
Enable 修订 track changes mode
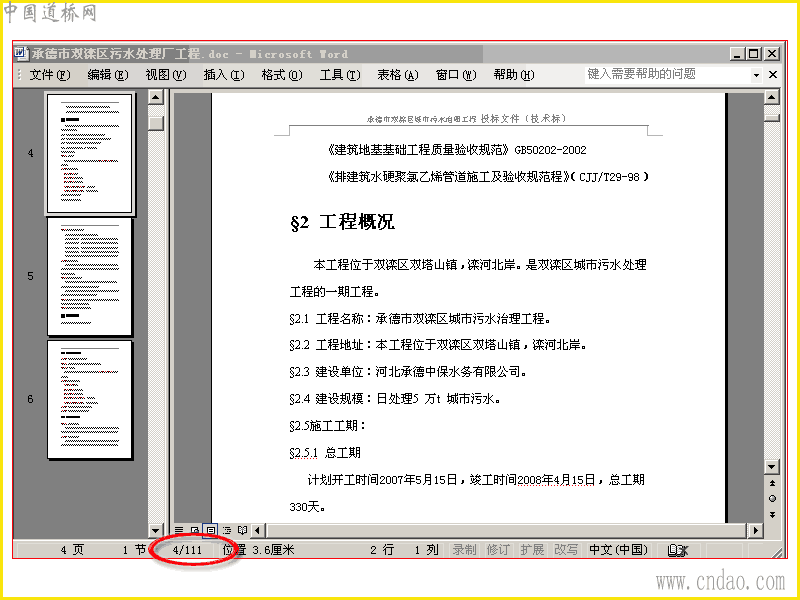498,549
